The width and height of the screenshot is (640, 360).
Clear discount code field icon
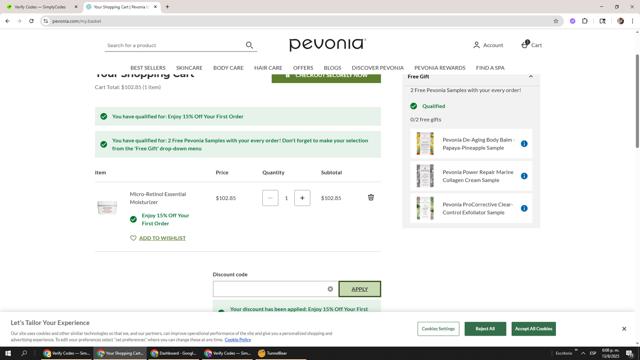[x=330, y=289]
